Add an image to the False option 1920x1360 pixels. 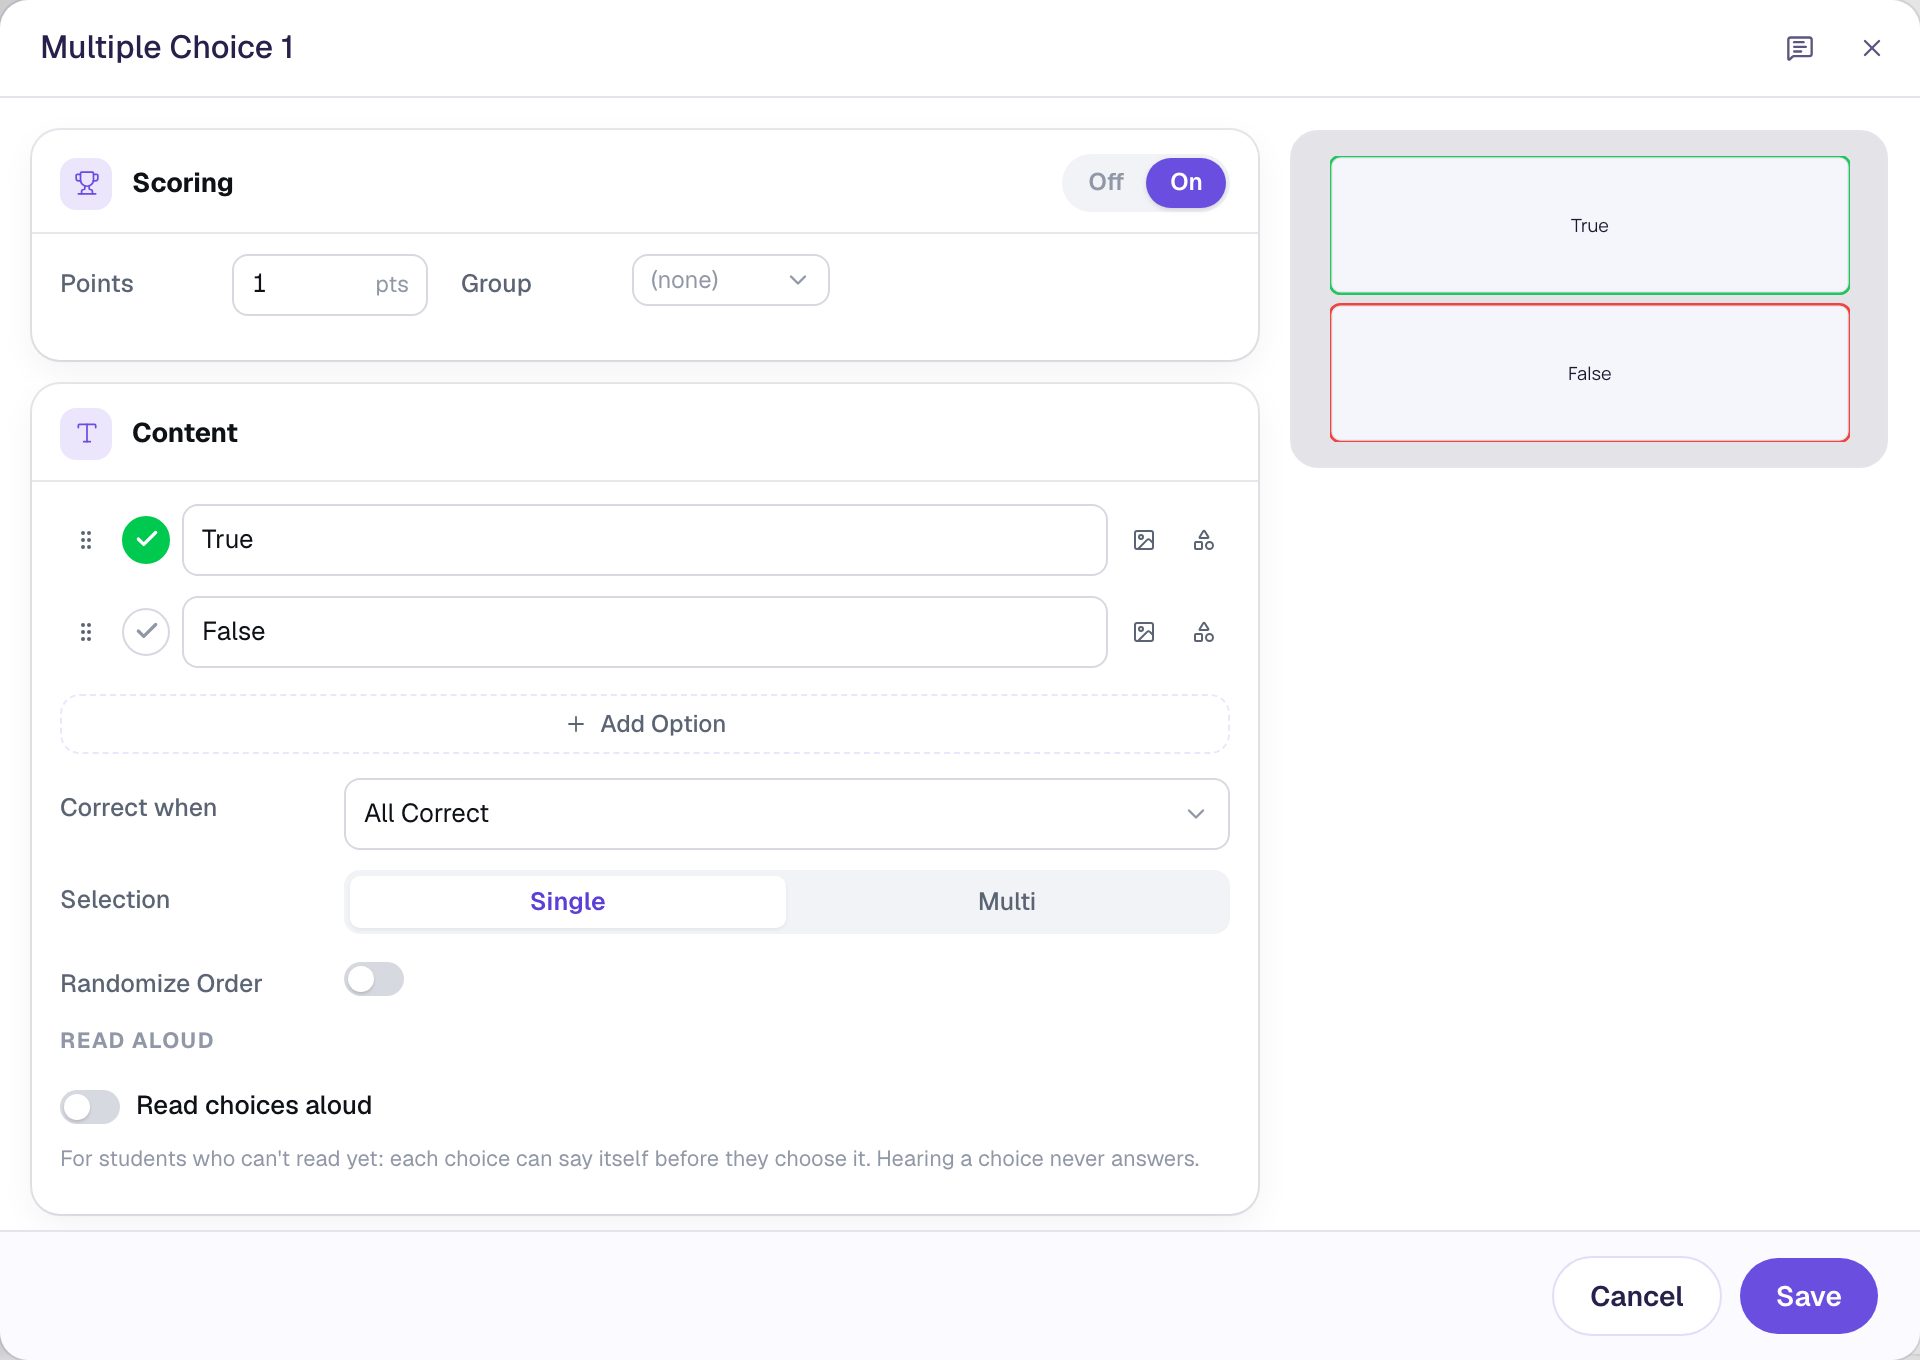point(1144,632)
